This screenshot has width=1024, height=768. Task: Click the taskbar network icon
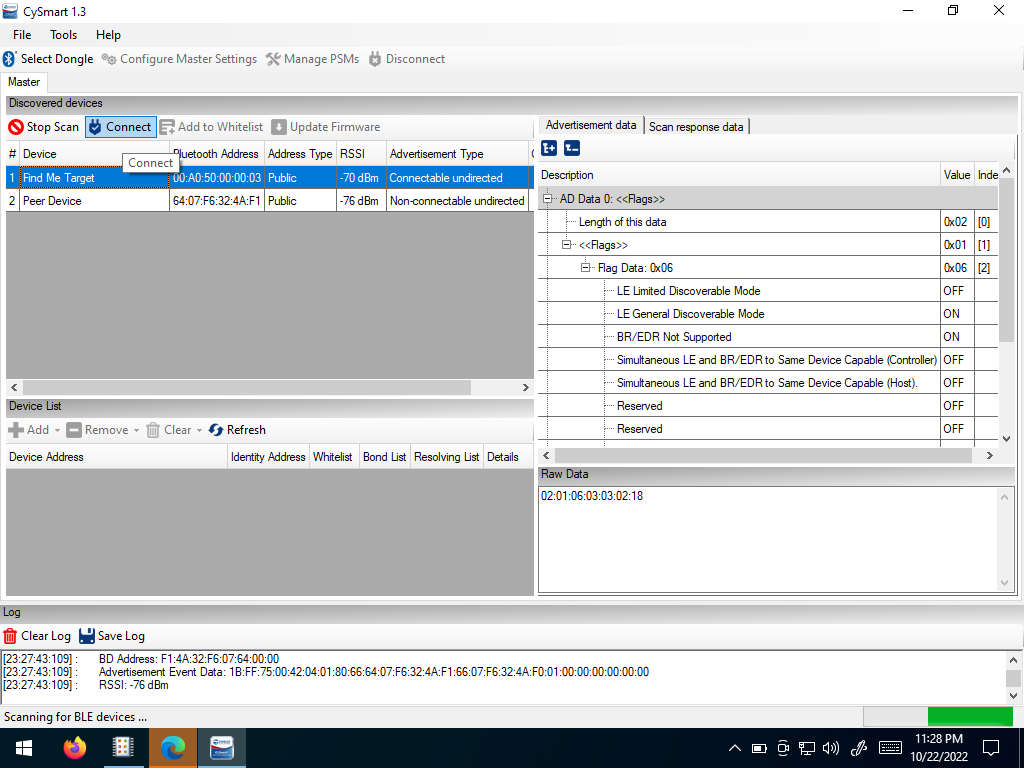(x=807, y=748)
